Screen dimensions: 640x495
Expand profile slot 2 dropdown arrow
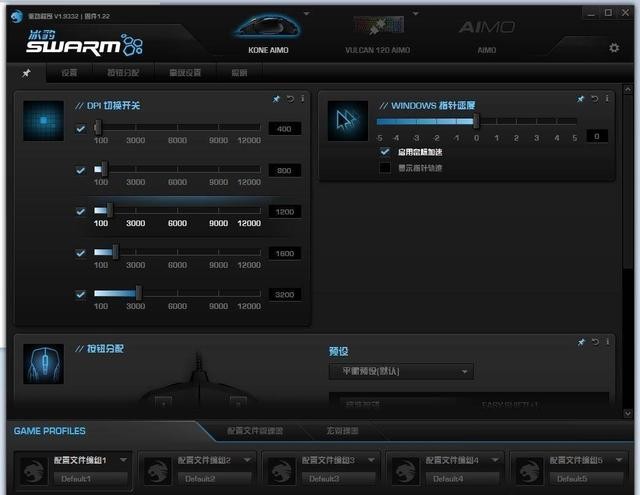(x=247, y=460)
